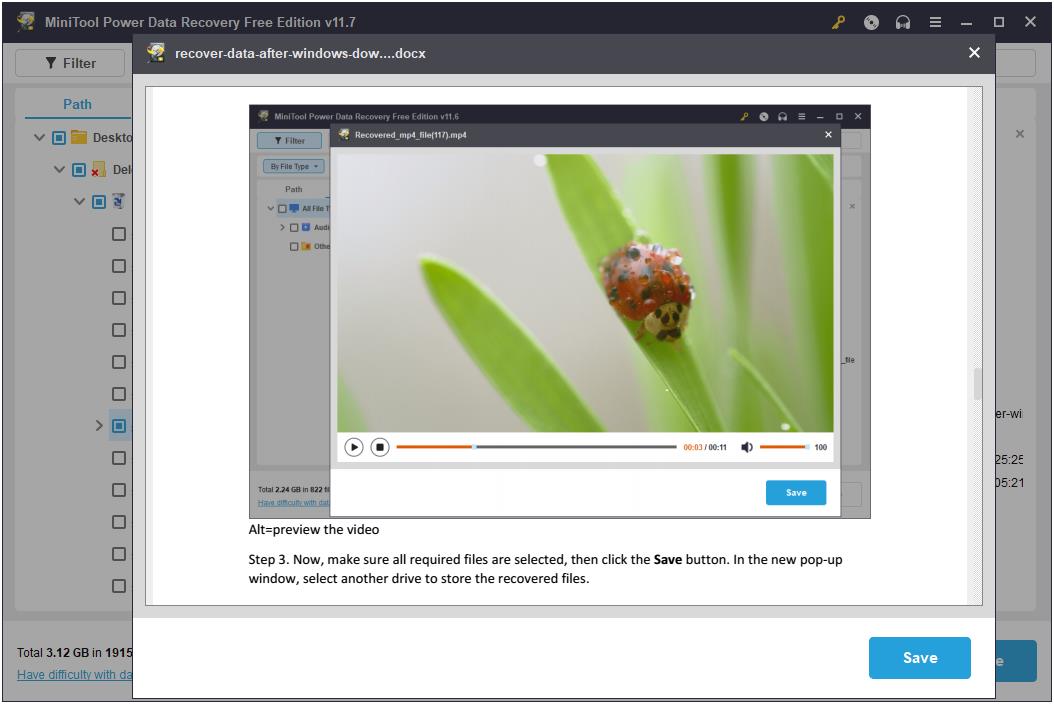Image resolution: width=1054 pixels, height=705 pixels.
Task: Open the 'By File Type' dropdown in the embedded screenshot
Action: (294, 166)
